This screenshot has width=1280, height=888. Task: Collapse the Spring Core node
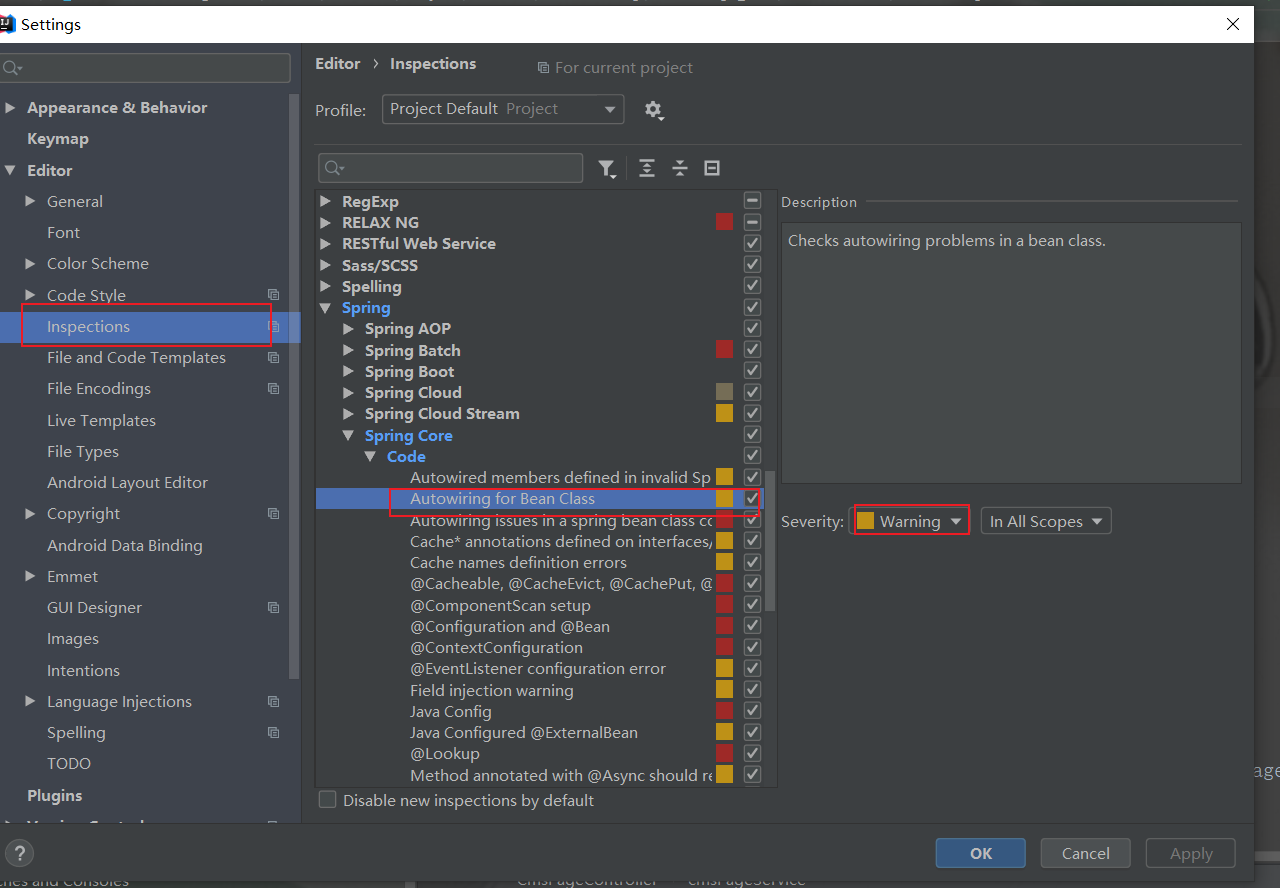coord(348,435)
